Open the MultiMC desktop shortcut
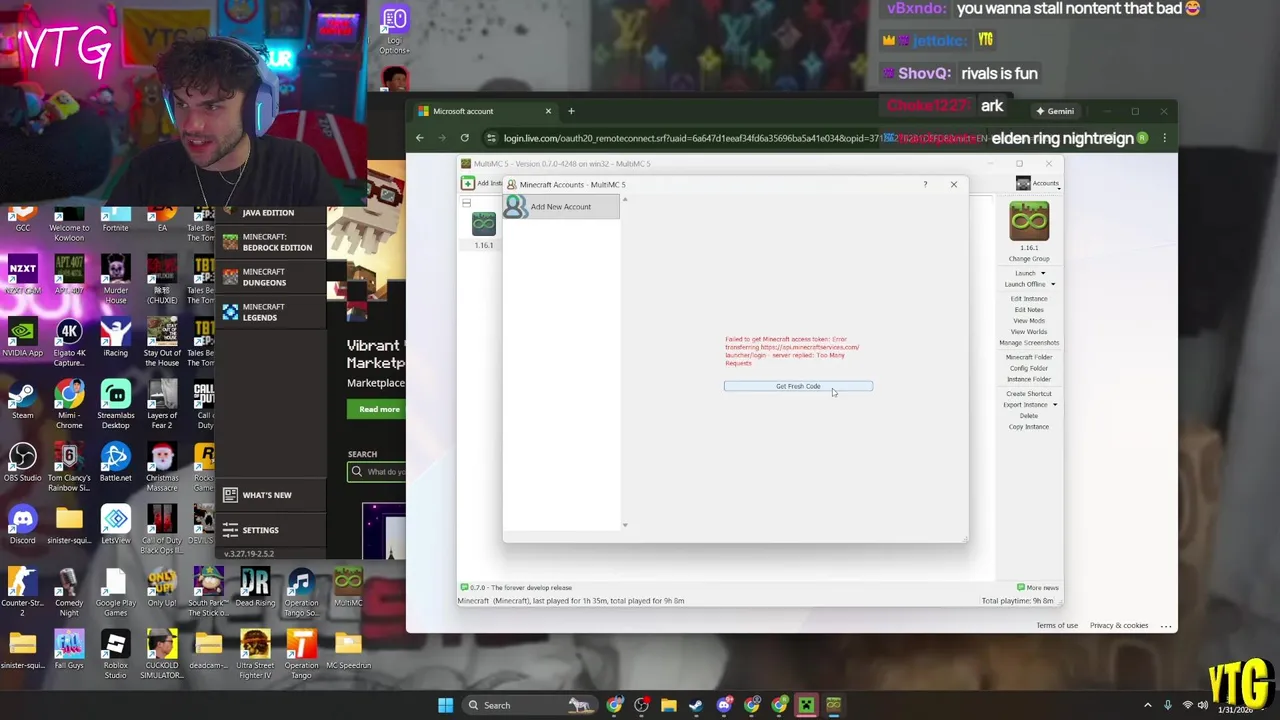Image resolution: width=1280 pixels, height=720 pixels. coord(347,588)
